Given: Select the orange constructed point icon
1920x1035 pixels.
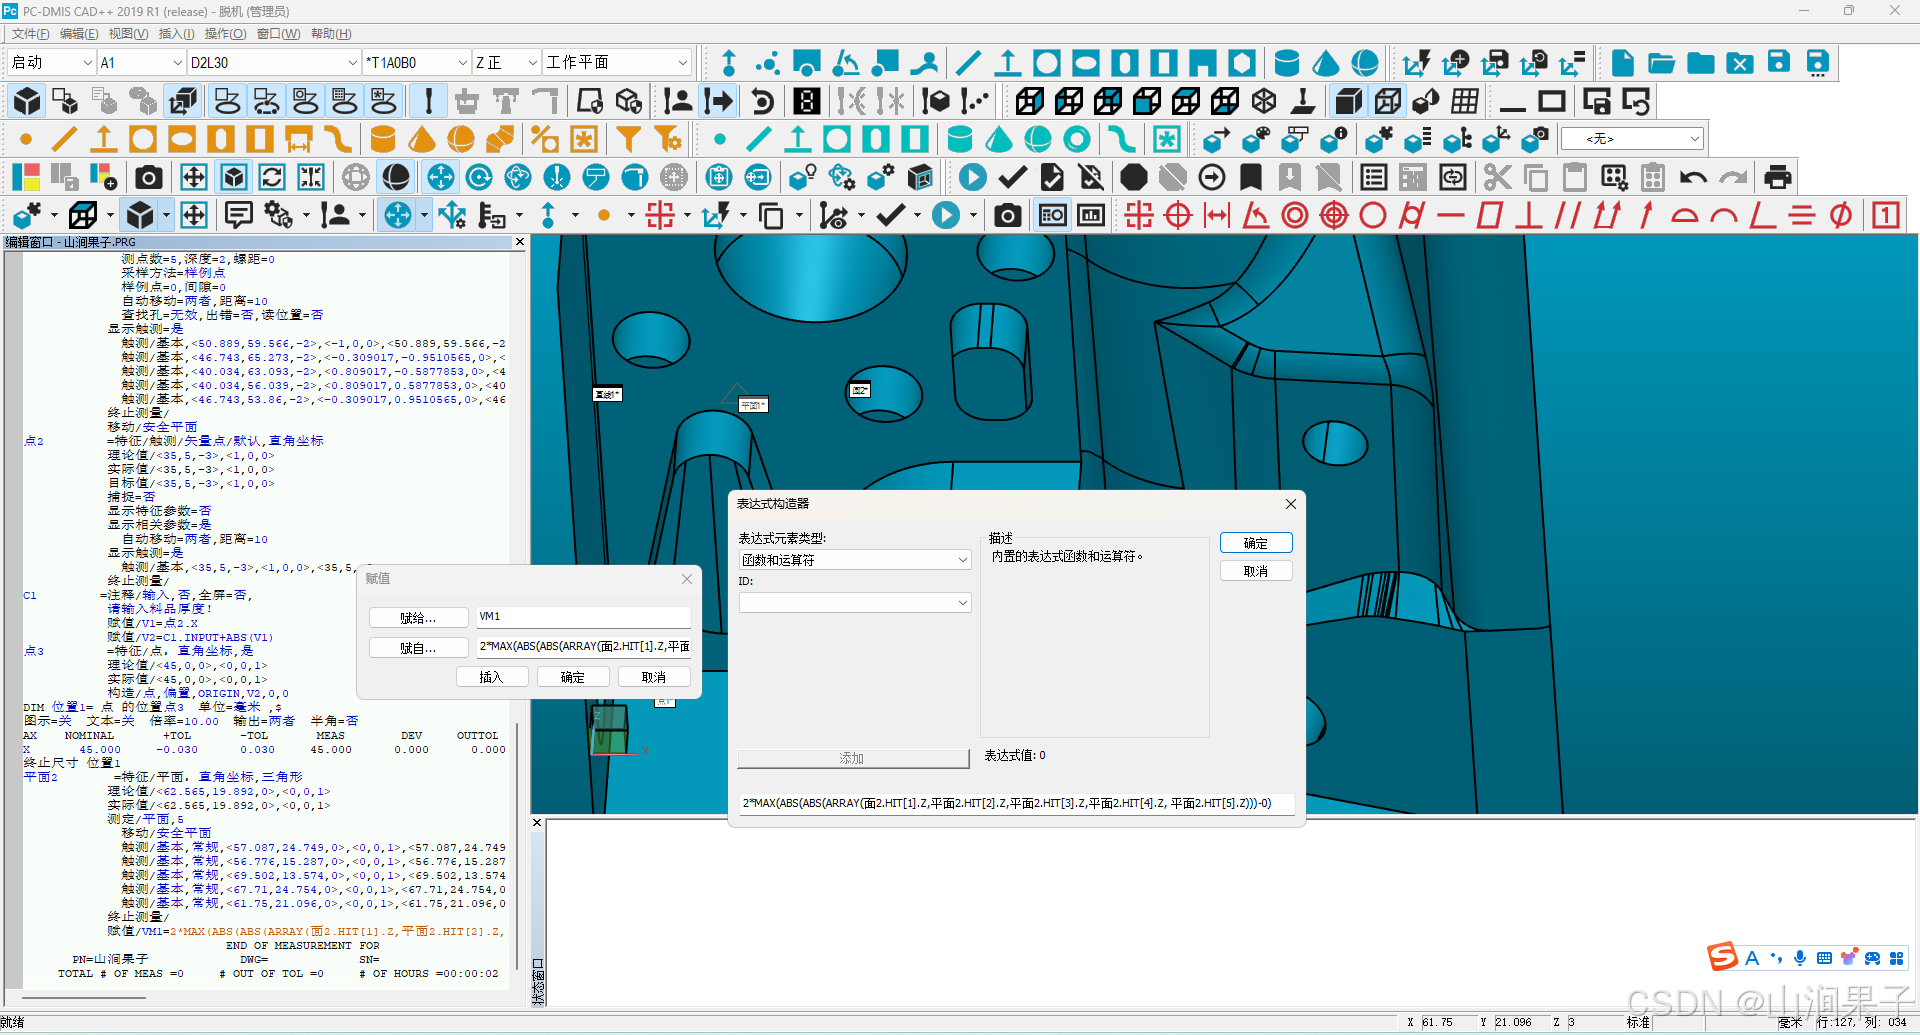Looking at the screenshot, I should [26, 139].
